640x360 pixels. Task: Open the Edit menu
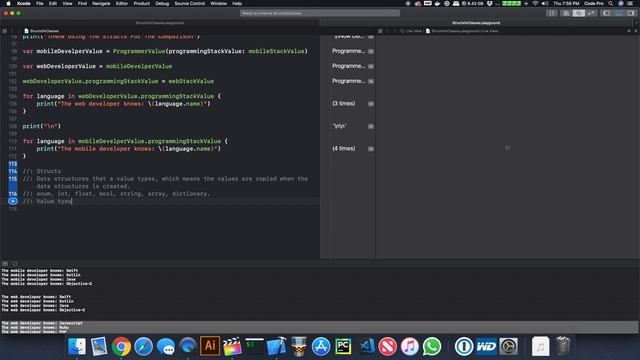pyautogui.click(x=53, y=3)
